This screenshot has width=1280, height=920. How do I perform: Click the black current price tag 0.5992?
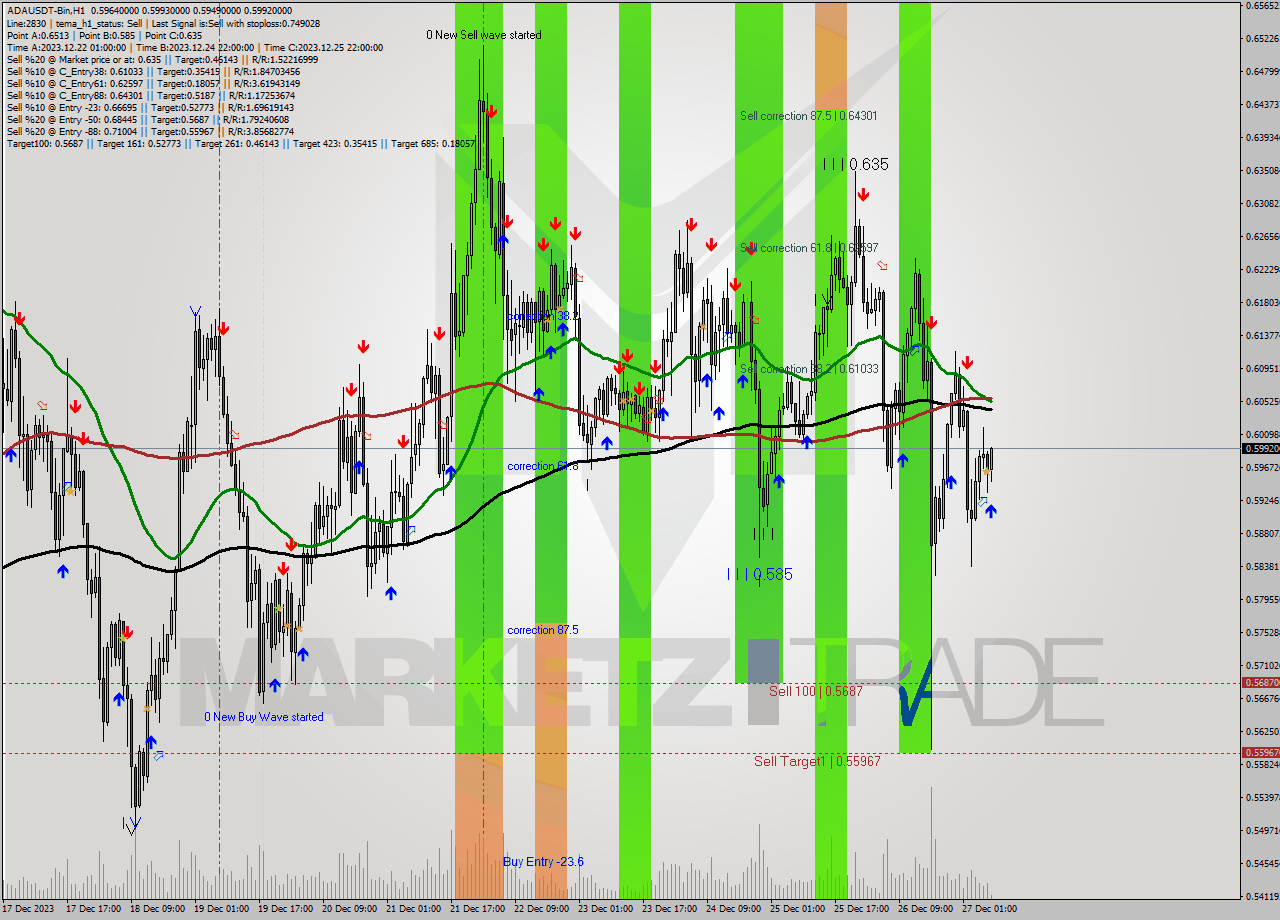coord(1260,449)
